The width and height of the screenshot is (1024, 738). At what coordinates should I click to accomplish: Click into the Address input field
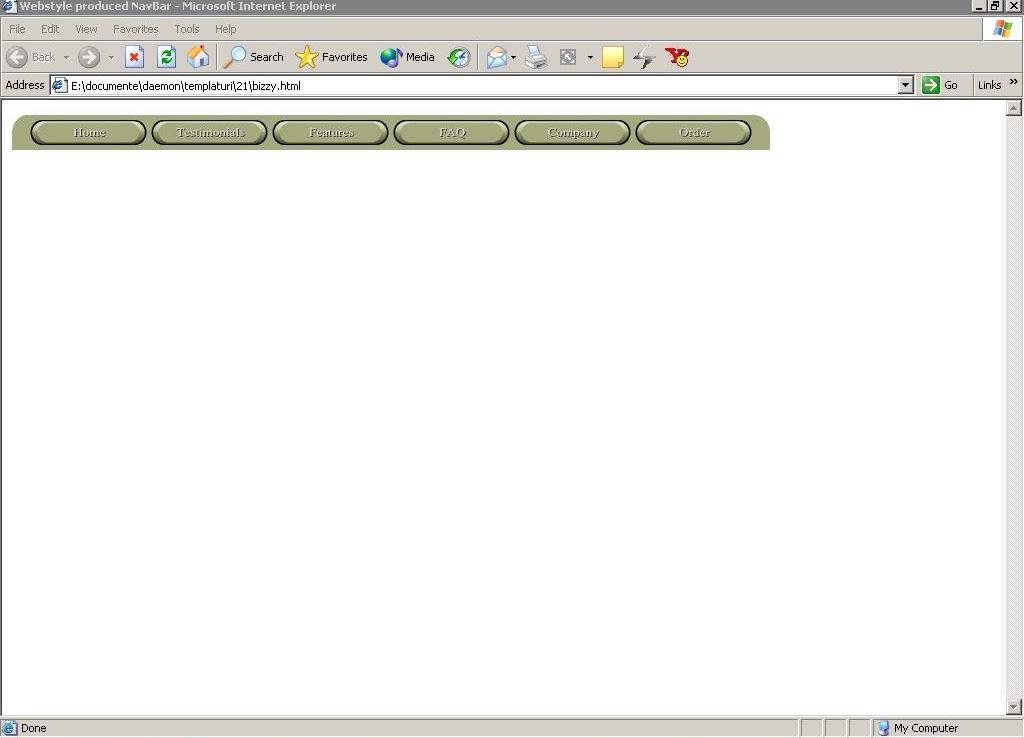pyautogui.click(x=480, y=85)
